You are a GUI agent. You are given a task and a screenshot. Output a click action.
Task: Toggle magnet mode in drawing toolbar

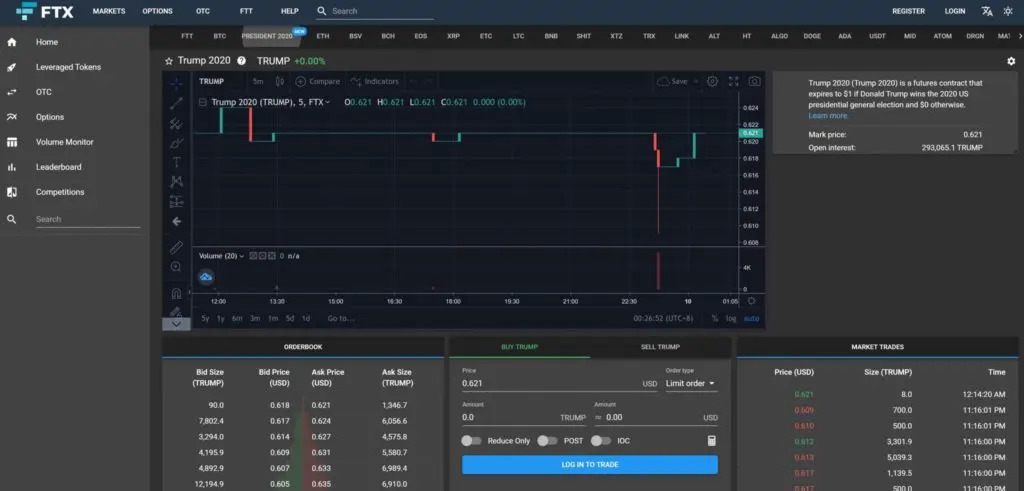176,293
